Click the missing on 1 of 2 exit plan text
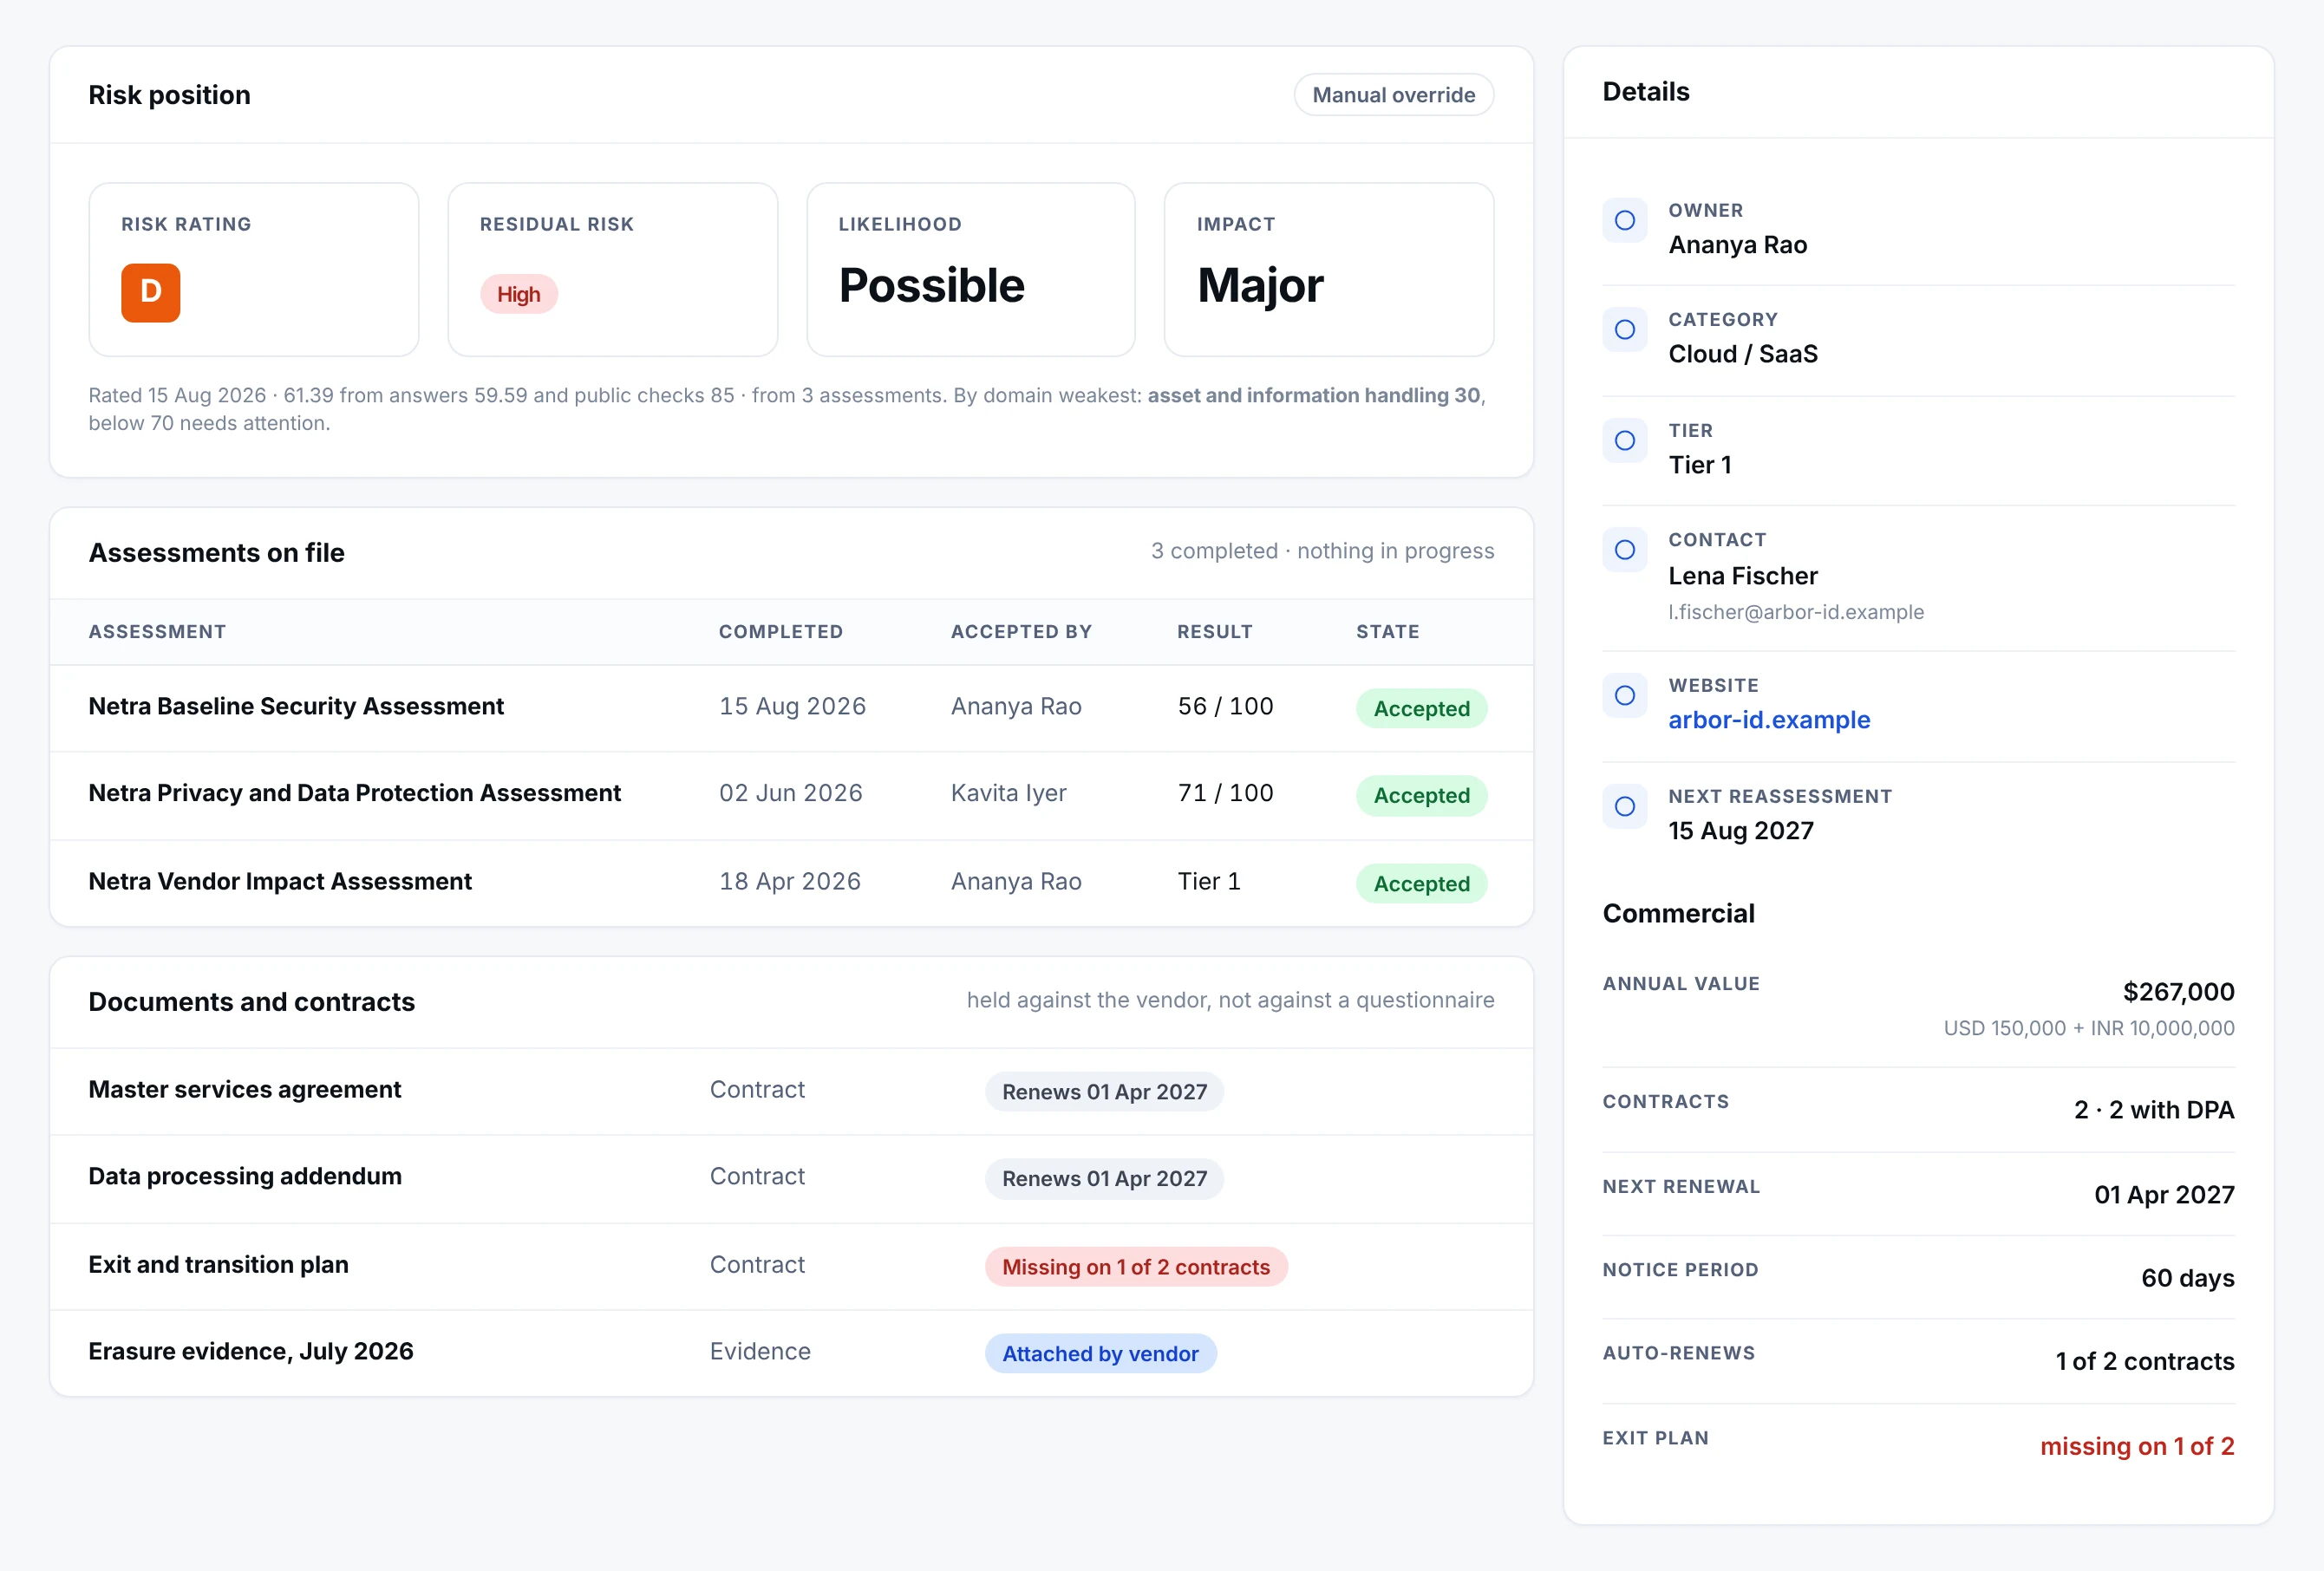Screen dimensions: 2324x1571 click(2136, 1446)
